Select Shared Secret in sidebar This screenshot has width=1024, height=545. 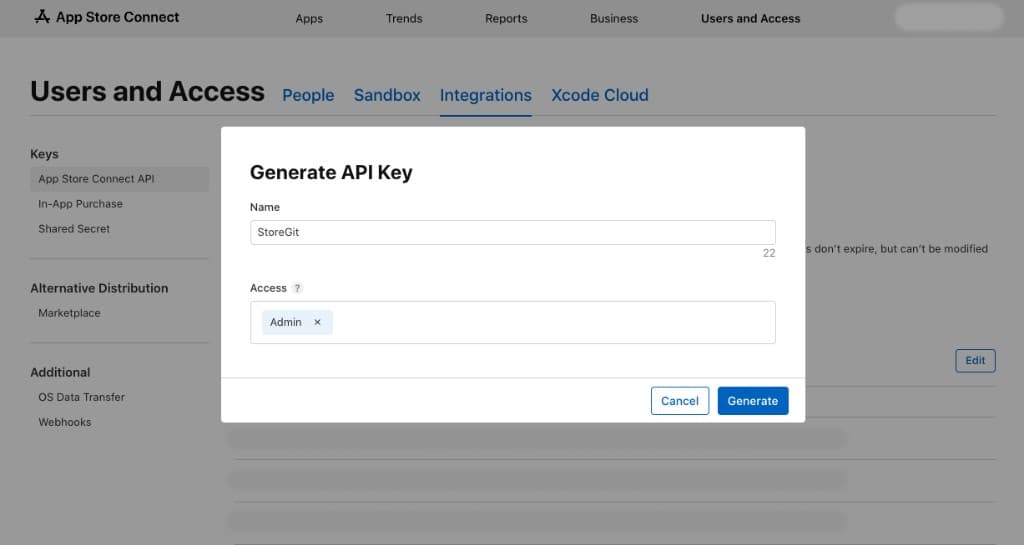[74, 229]
